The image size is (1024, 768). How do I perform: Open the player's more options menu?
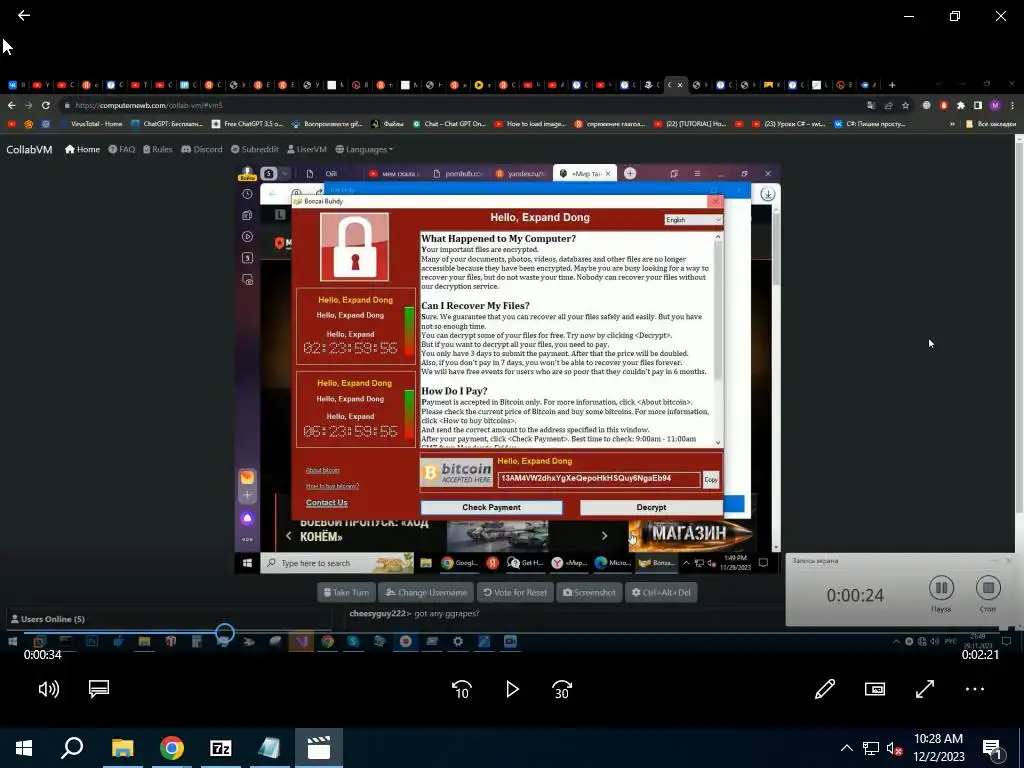(x=975, y=689)
